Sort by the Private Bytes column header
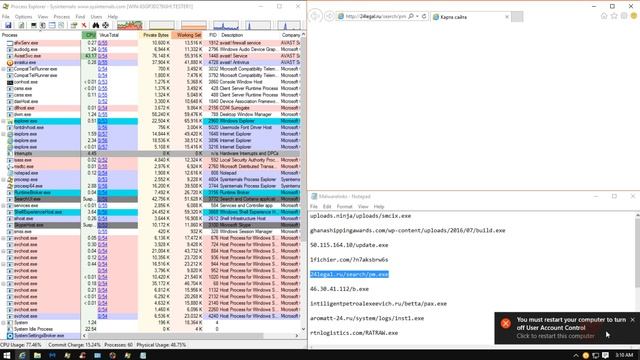640x360 pixels. point(155,35)
